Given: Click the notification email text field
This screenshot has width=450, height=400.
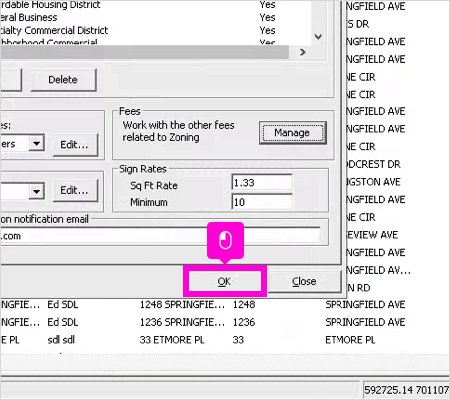Looking at the screenshot, I should [160, 236].
